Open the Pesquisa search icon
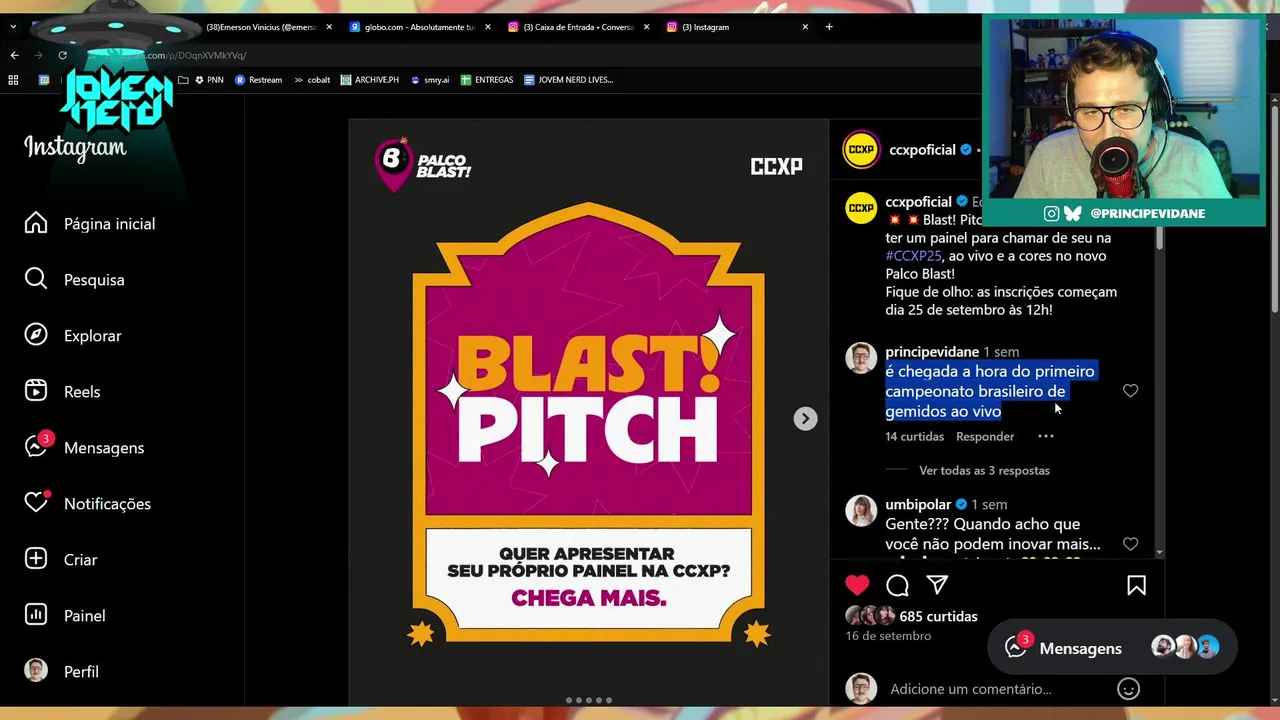The image size is (1280, 720). tap(36, 279)
